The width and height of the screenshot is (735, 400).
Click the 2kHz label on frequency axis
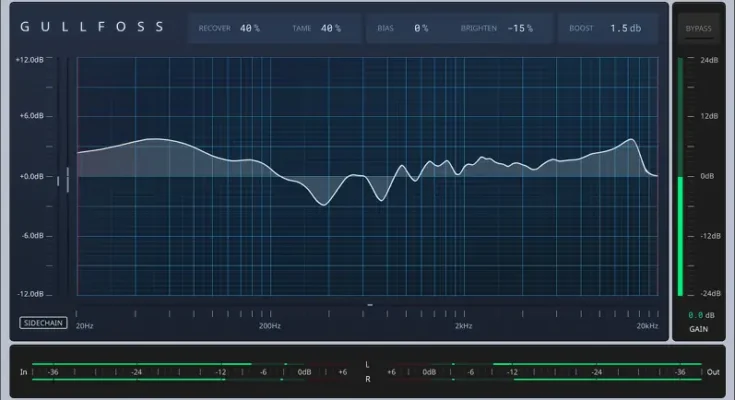click(463, 325)
